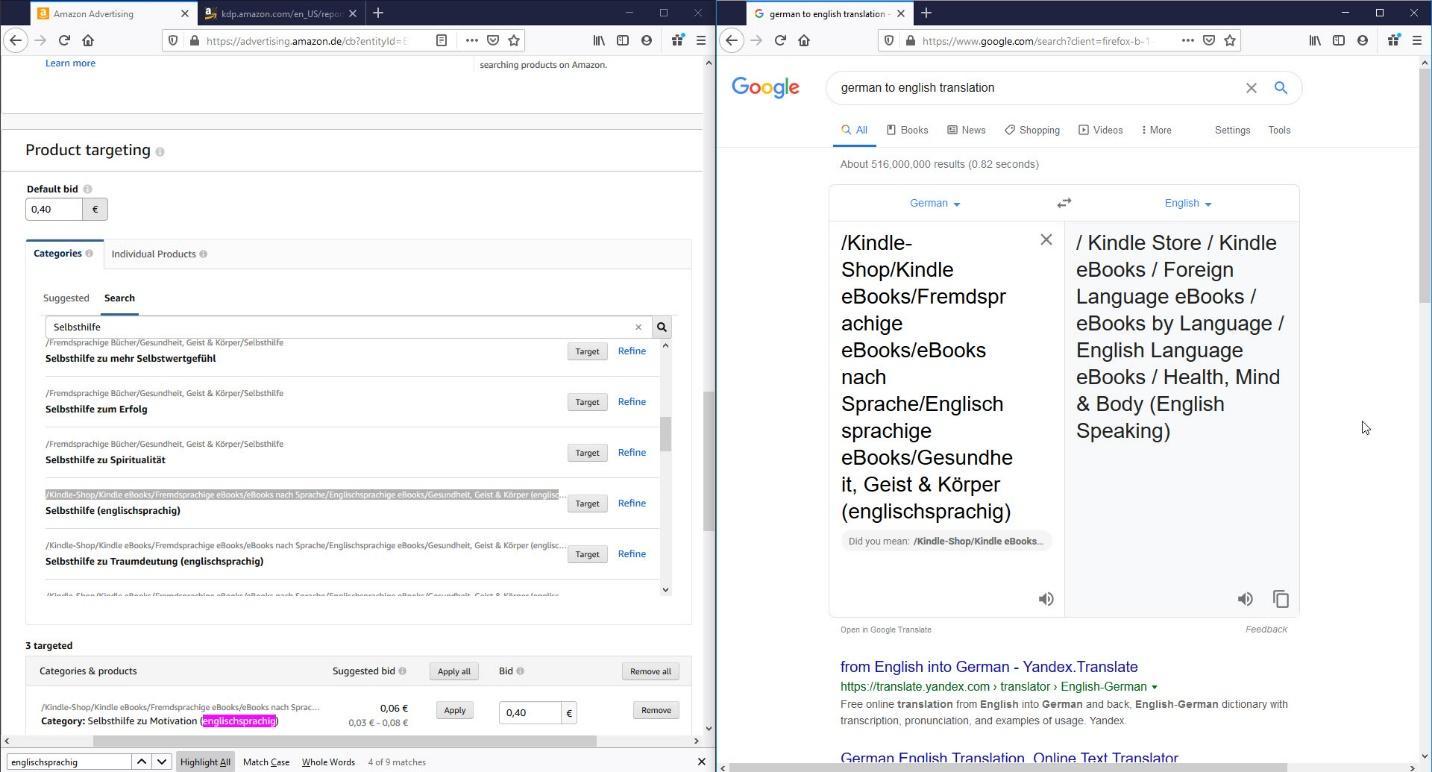Copy the English translation text

click(x=1280, y=599)
